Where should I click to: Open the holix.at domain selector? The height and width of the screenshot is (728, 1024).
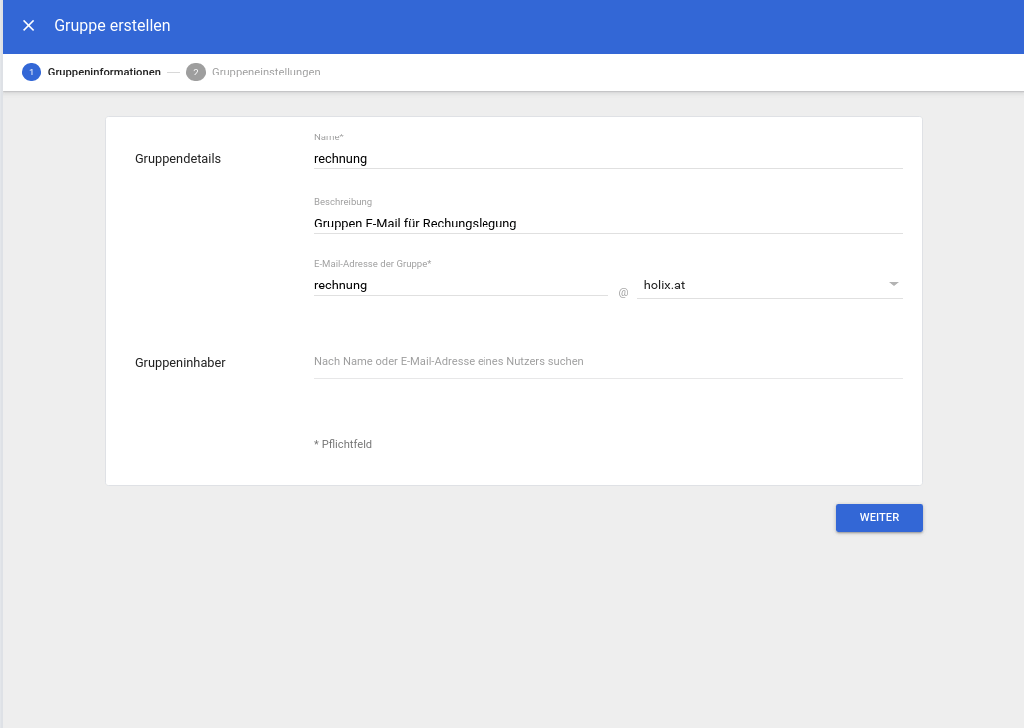tap(770, 284)
